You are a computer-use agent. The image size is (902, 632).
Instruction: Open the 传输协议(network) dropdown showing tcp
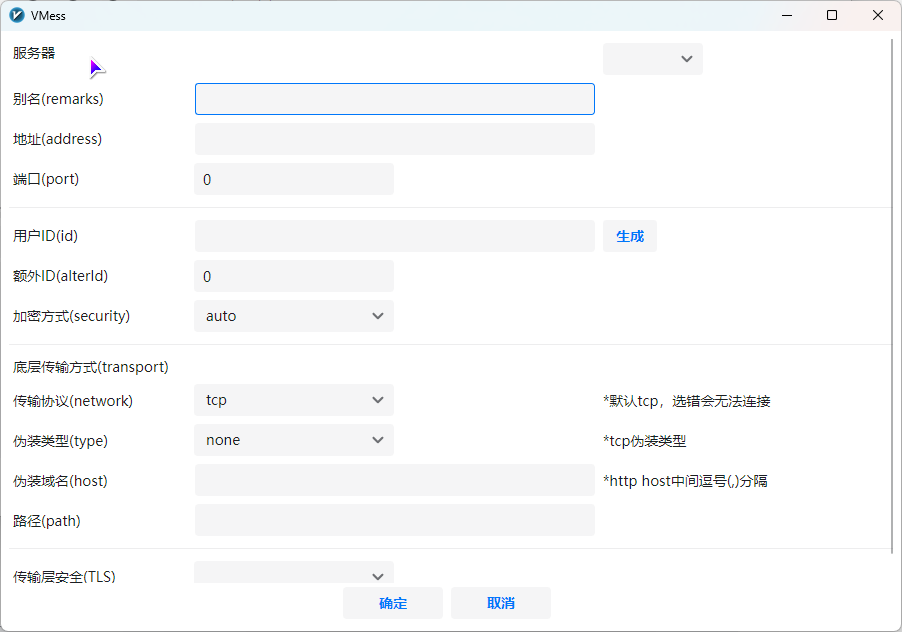[x=294, y=400]
